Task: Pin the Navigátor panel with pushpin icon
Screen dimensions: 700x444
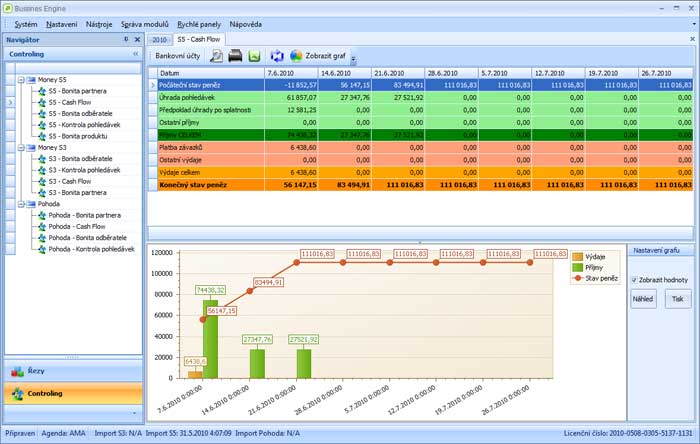Action: (125, 39)
